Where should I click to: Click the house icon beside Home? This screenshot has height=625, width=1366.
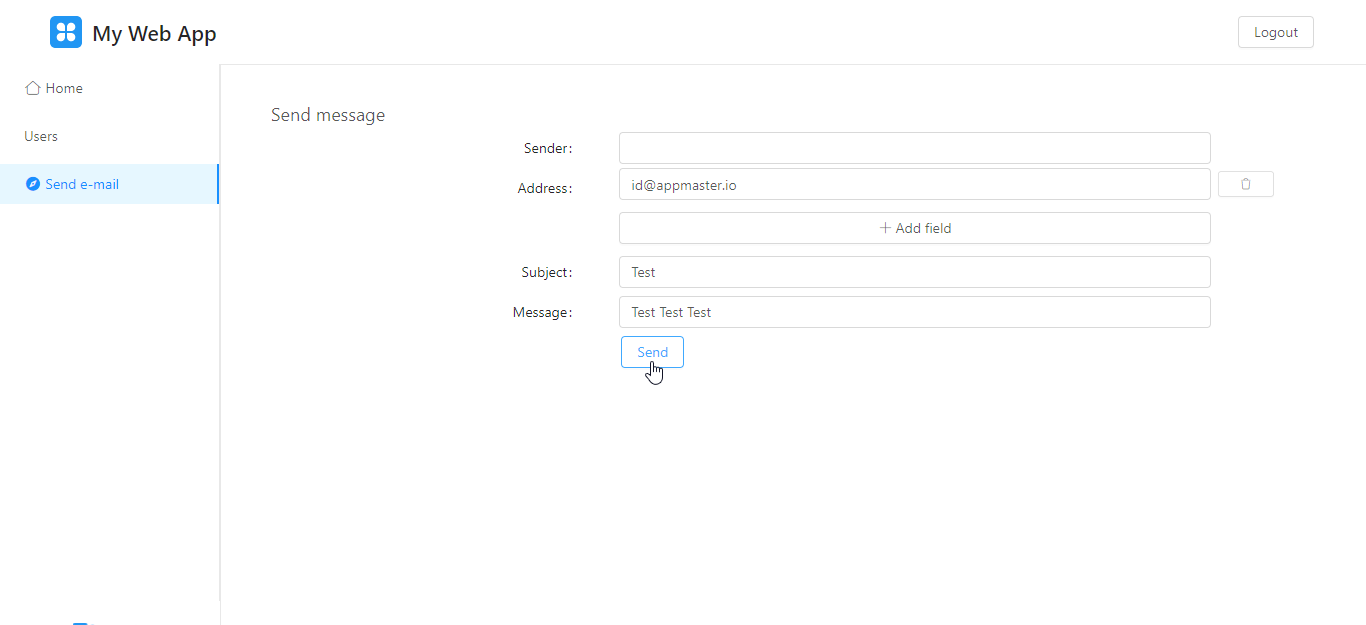[33, 88]
